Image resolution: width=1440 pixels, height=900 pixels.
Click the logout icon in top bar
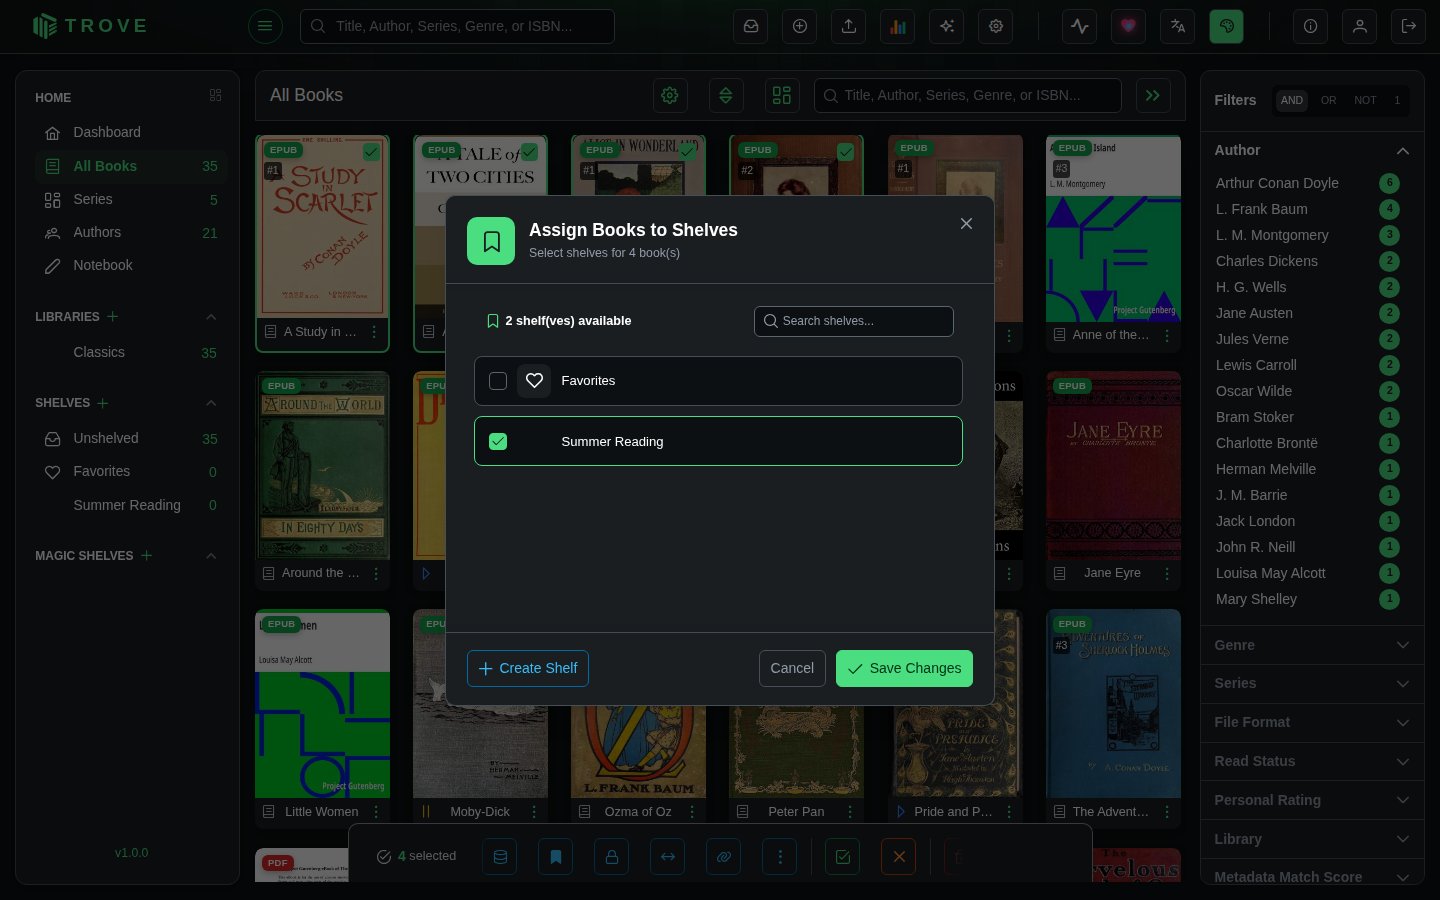pyautogui.click(x=1409, y=26)
